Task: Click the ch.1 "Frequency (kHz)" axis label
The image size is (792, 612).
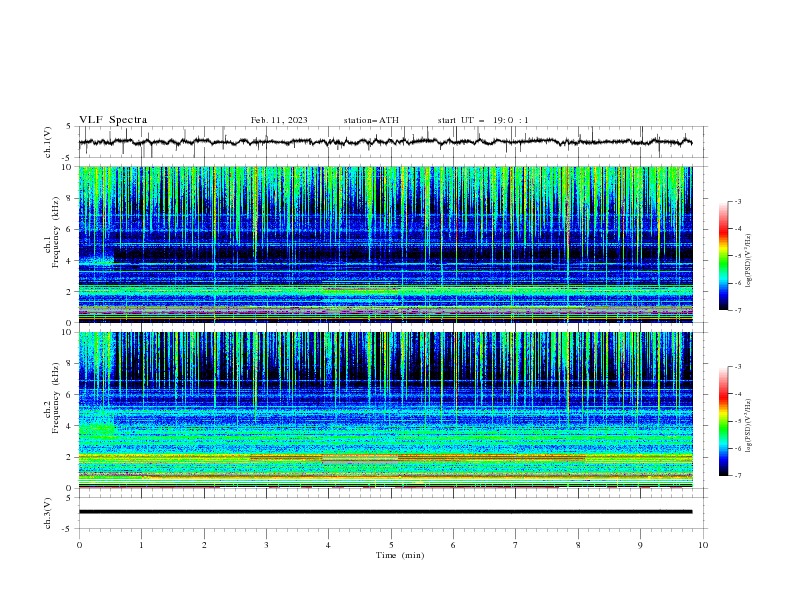Action: pos(55,233)
